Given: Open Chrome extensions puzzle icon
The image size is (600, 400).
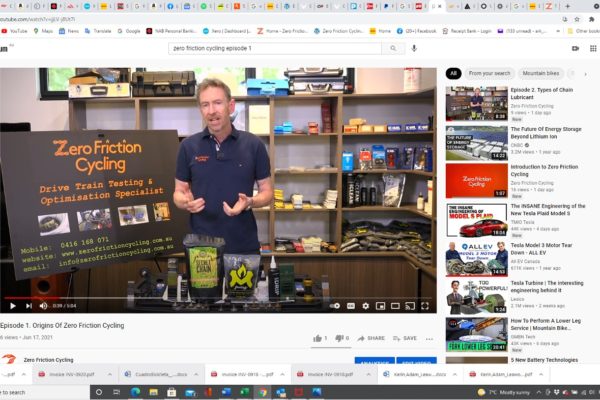Looking at the screenshot, I should click(592, 19).
